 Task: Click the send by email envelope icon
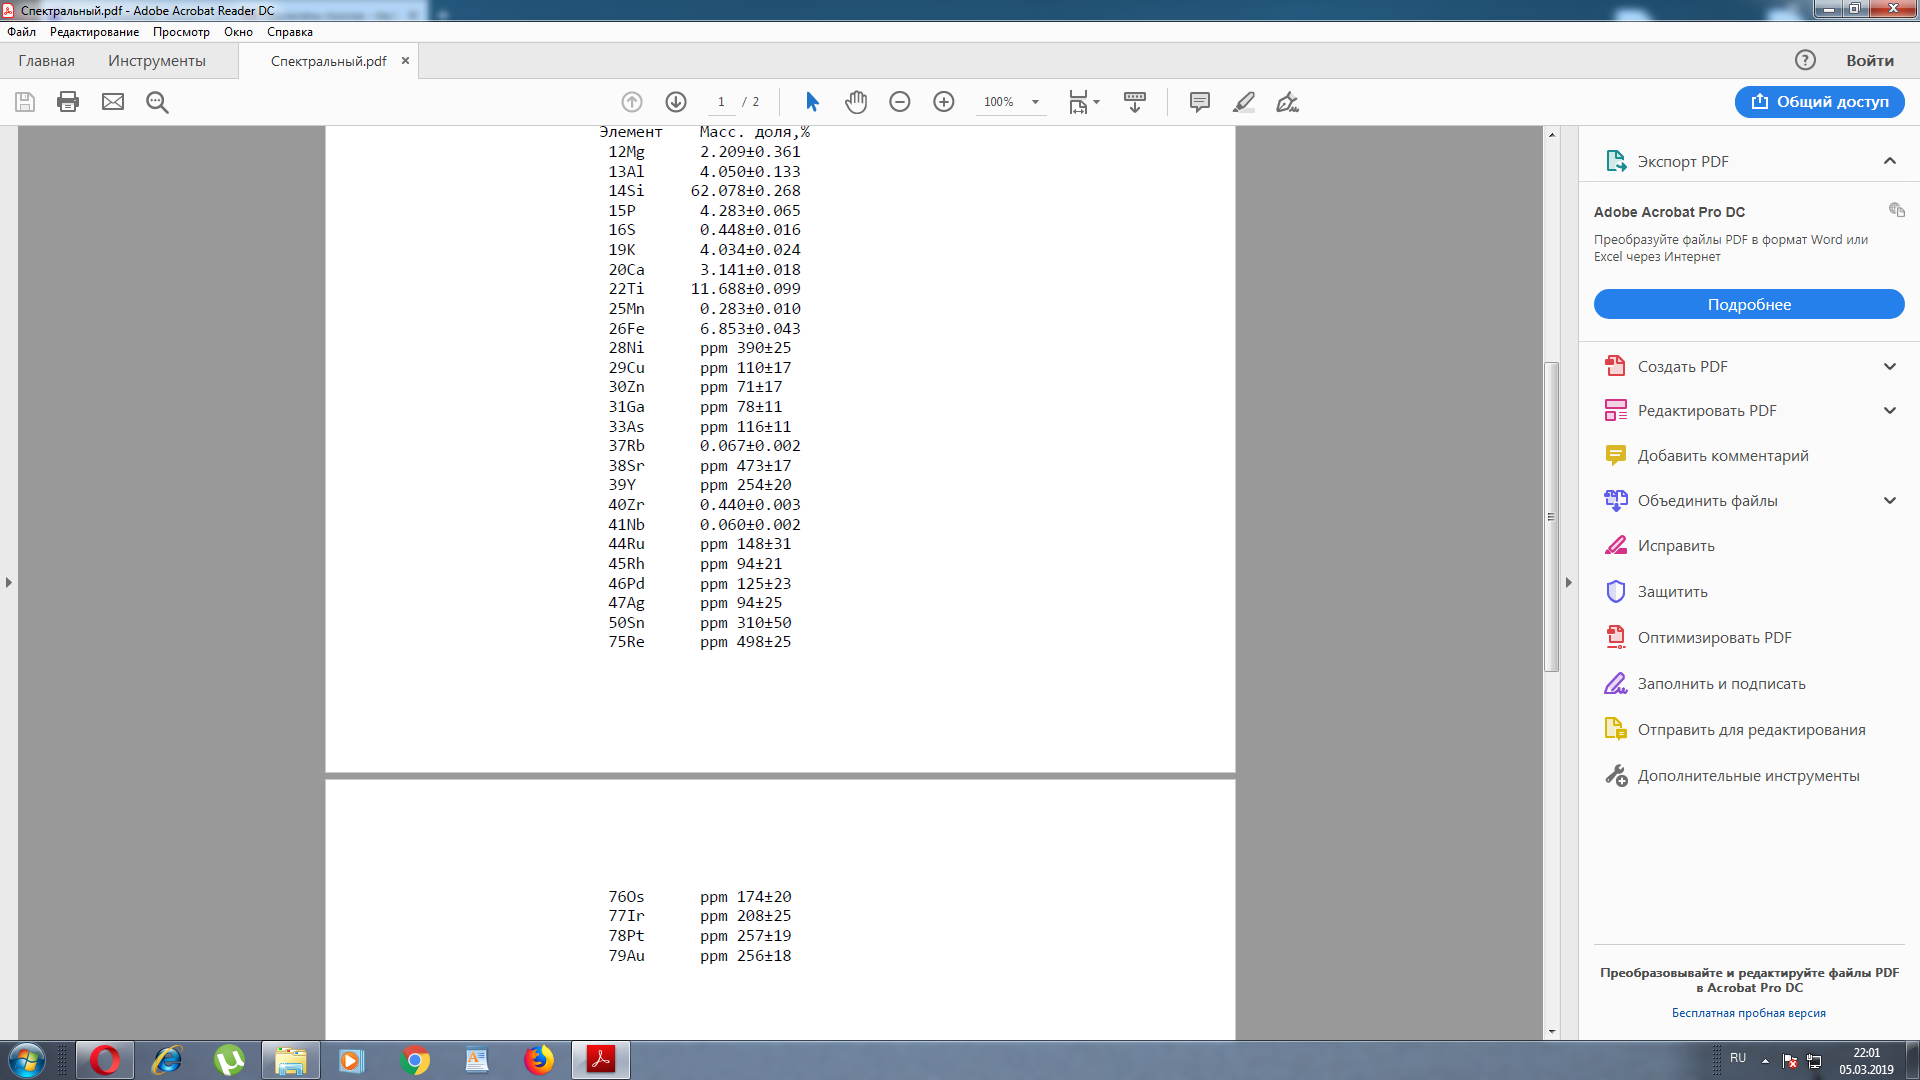tap(113, 102)
